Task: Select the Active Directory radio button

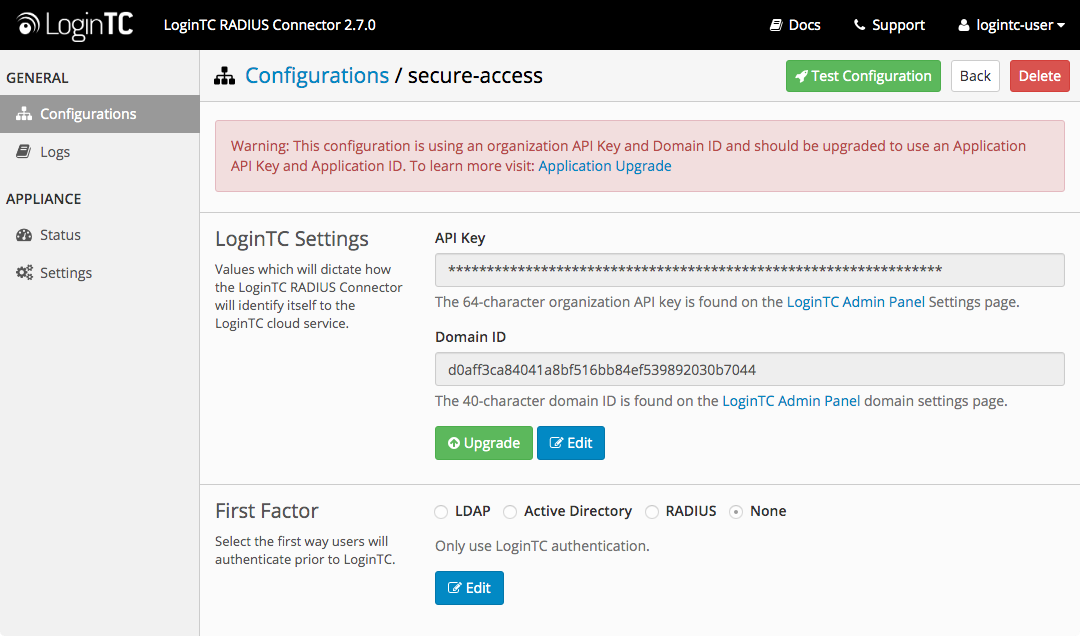Action: [510, 512]
